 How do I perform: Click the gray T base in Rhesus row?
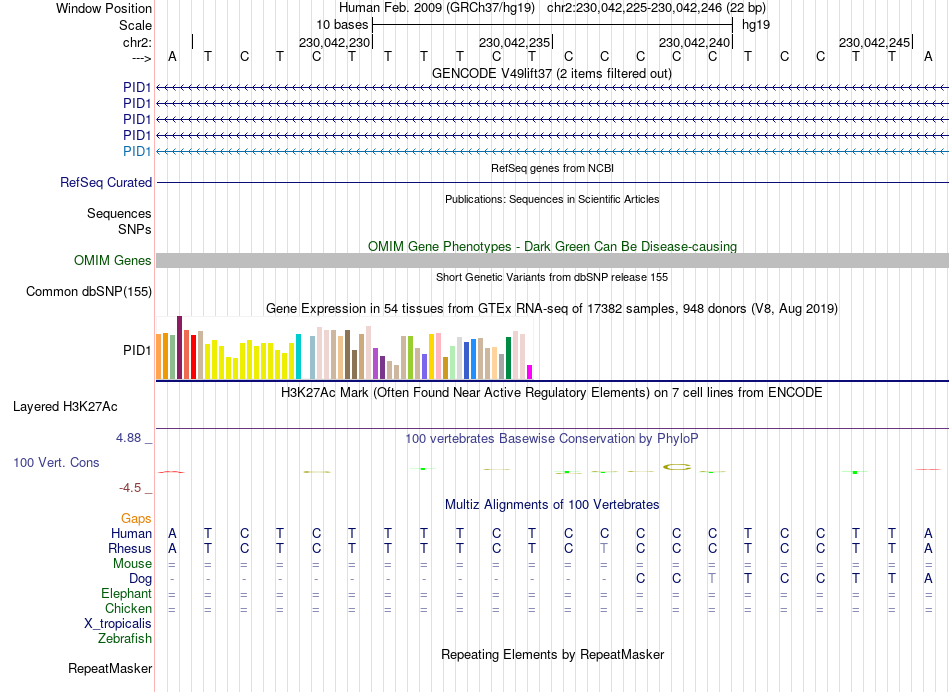603,548
